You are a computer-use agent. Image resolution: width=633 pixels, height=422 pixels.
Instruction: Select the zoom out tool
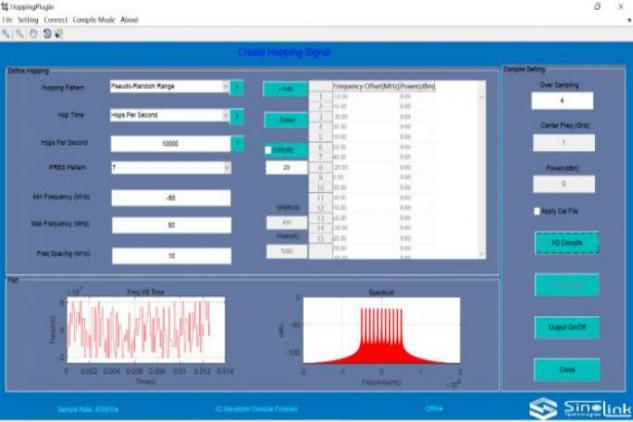pos(19,34)
